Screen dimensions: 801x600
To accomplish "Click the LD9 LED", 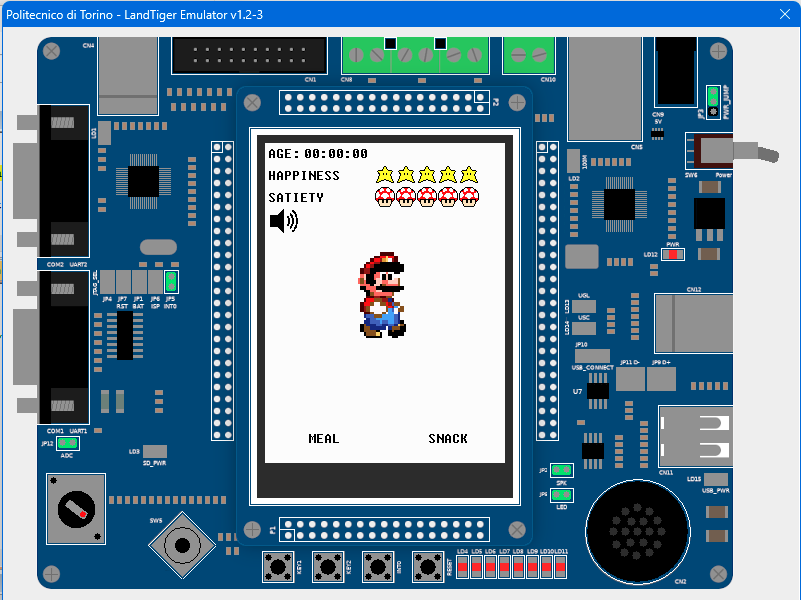I will (532, 567).
